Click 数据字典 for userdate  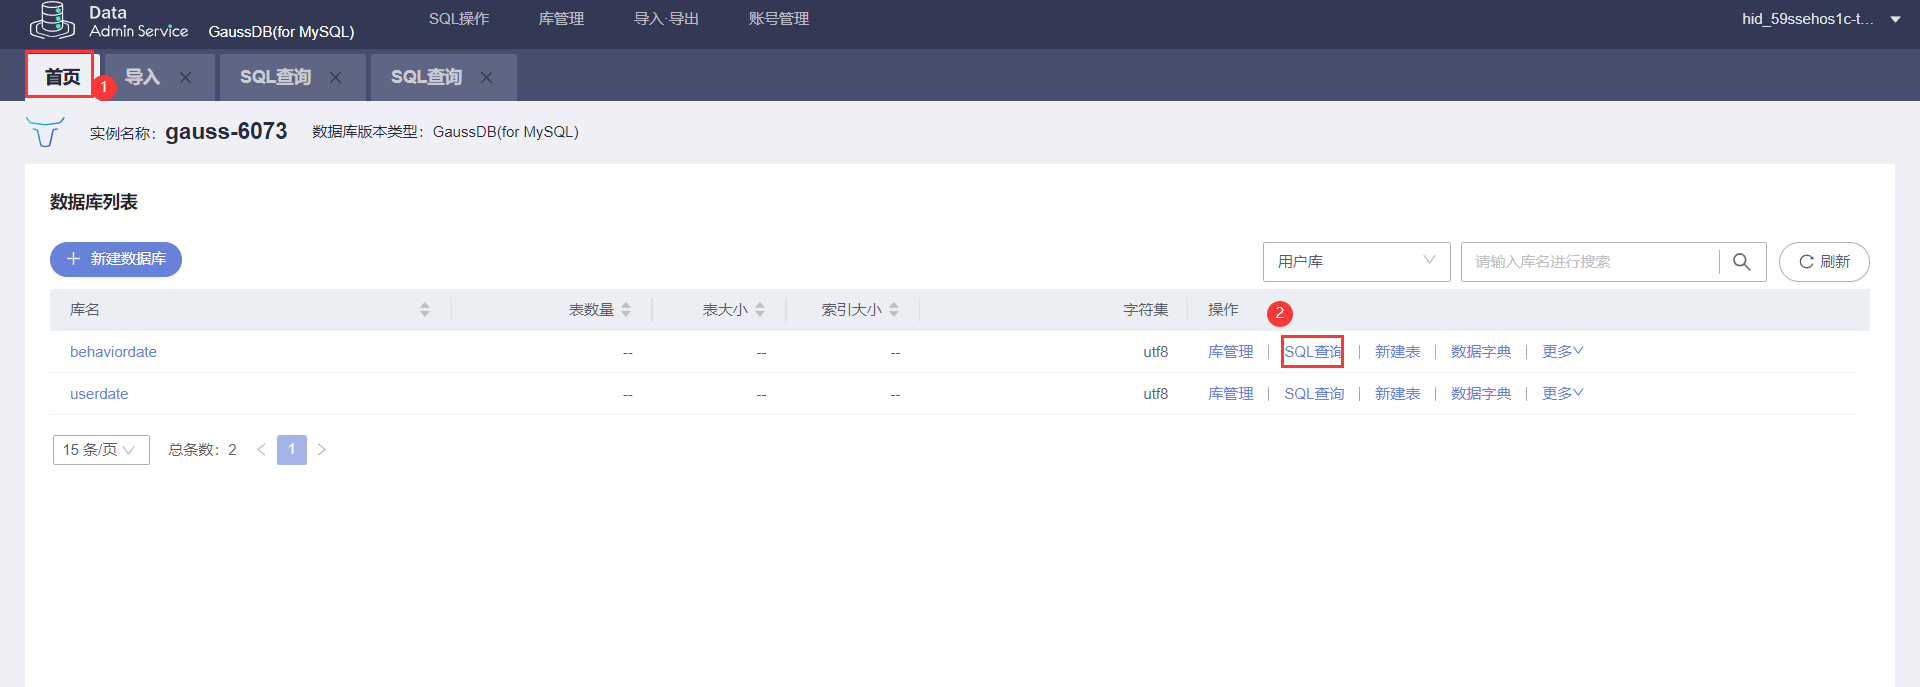tap(1481, 394)
